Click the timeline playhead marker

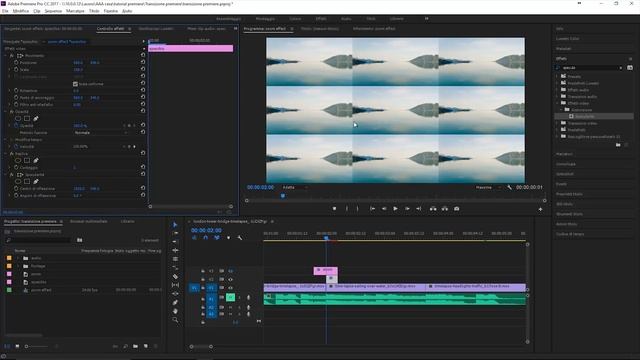[326, 238]
